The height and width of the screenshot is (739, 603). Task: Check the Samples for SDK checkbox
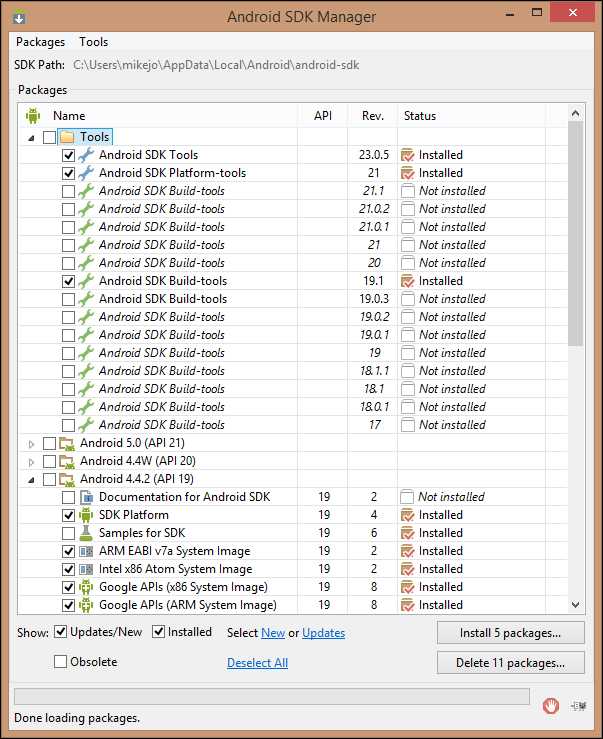68,533
